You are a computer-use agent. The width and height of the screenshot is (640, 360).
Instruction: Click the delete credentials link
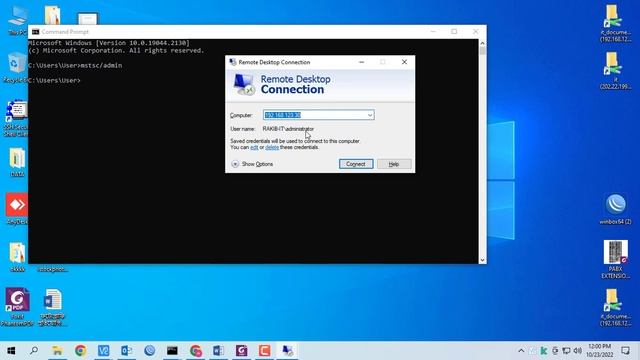tap(272, 147)
